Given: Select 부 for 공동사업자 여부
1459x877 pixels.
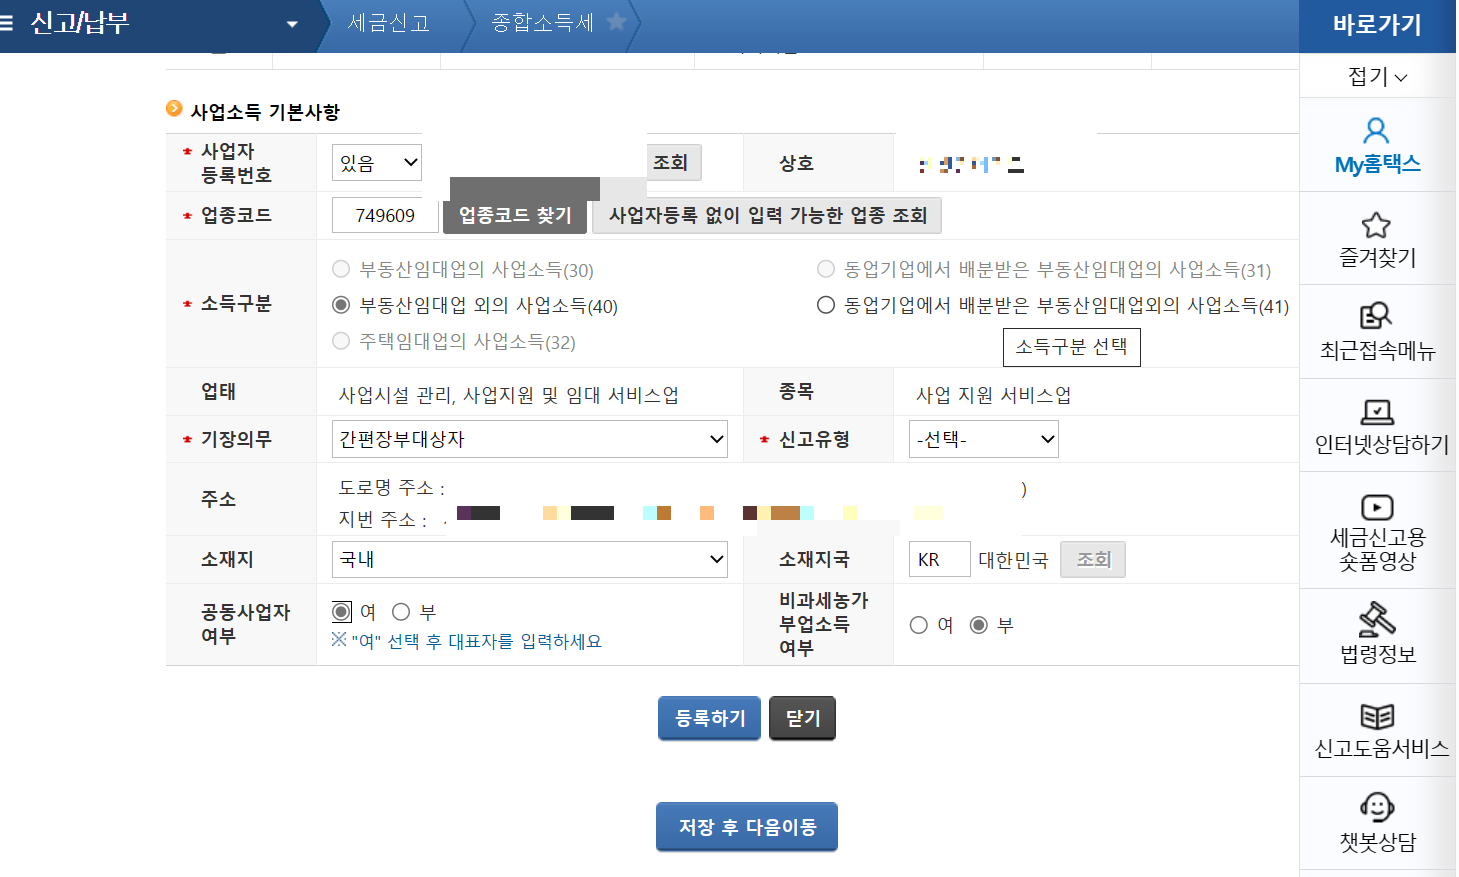Looking at the screenshot, I should (401, 611).
